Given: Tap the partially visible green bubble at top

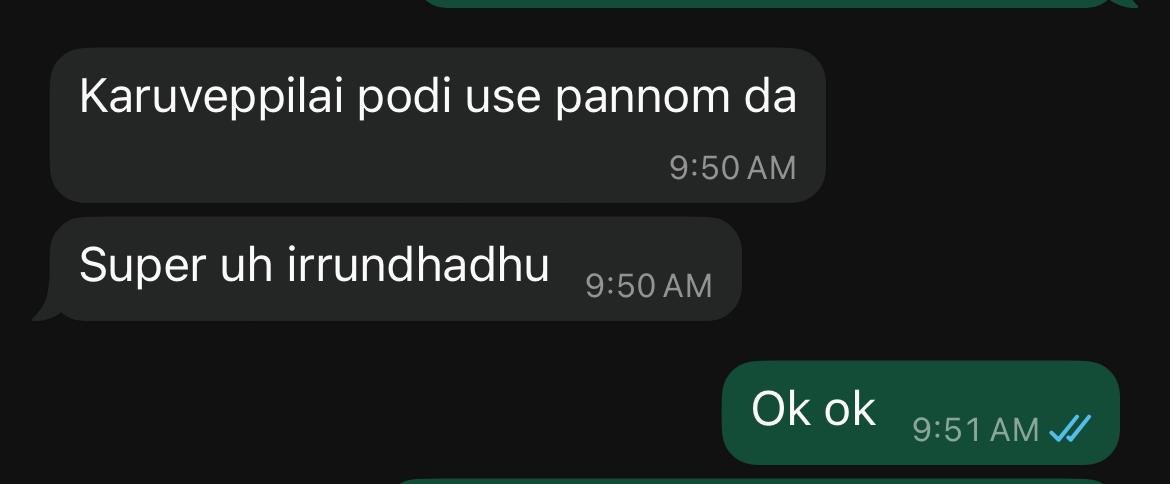Looking at the screenshot, I should (x=776, y=4).
